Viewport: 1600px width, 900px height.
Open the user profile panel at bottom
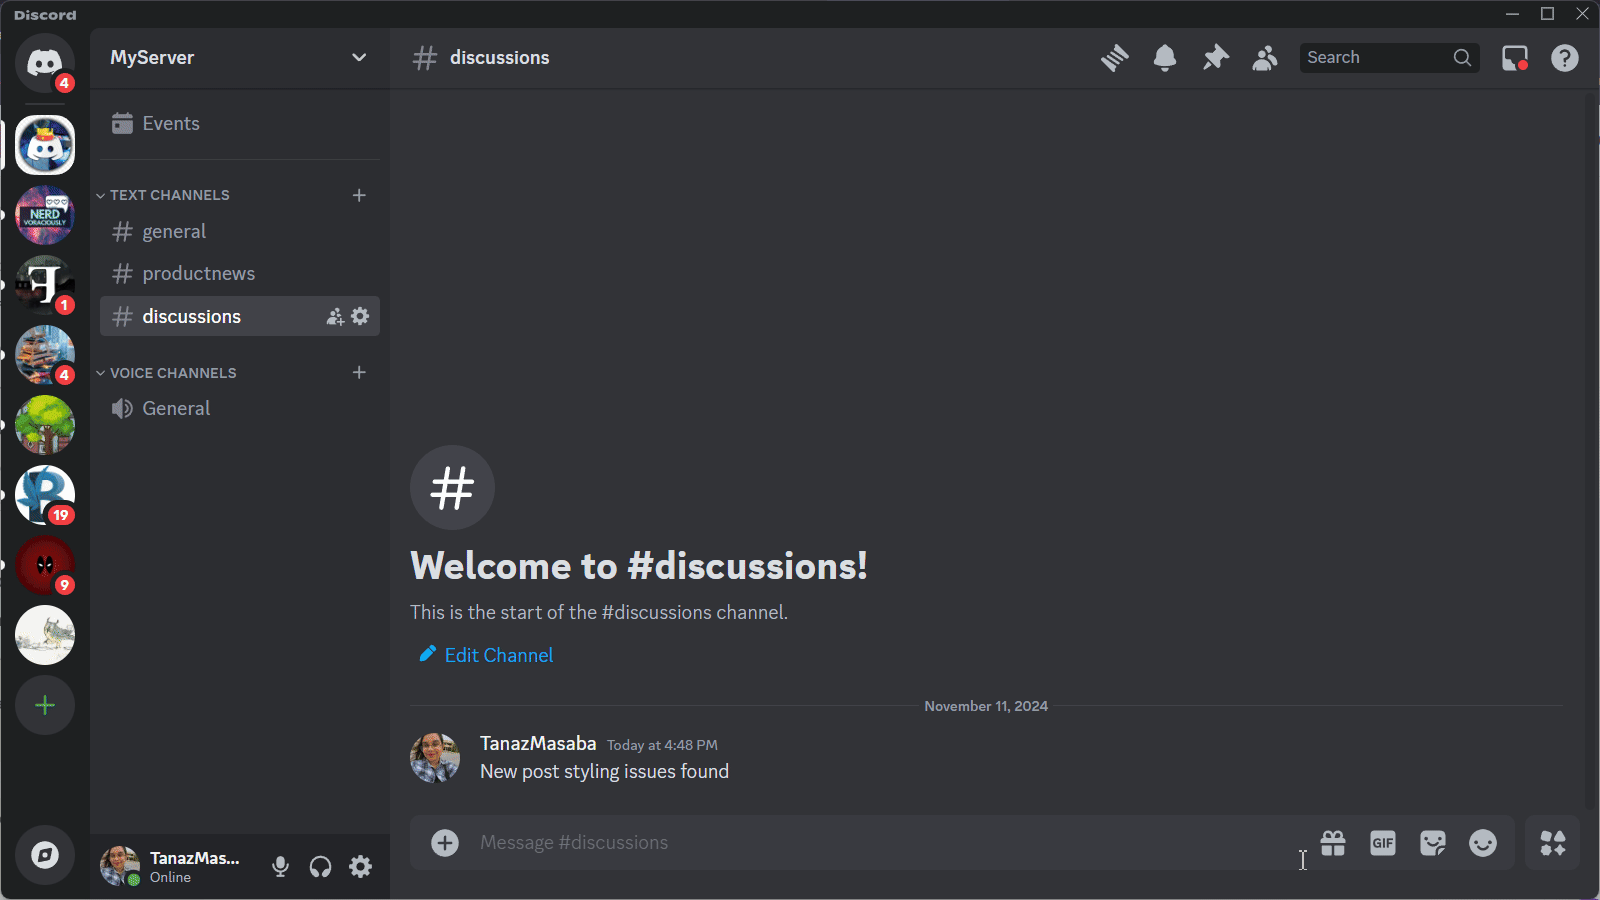pos(175,867)
